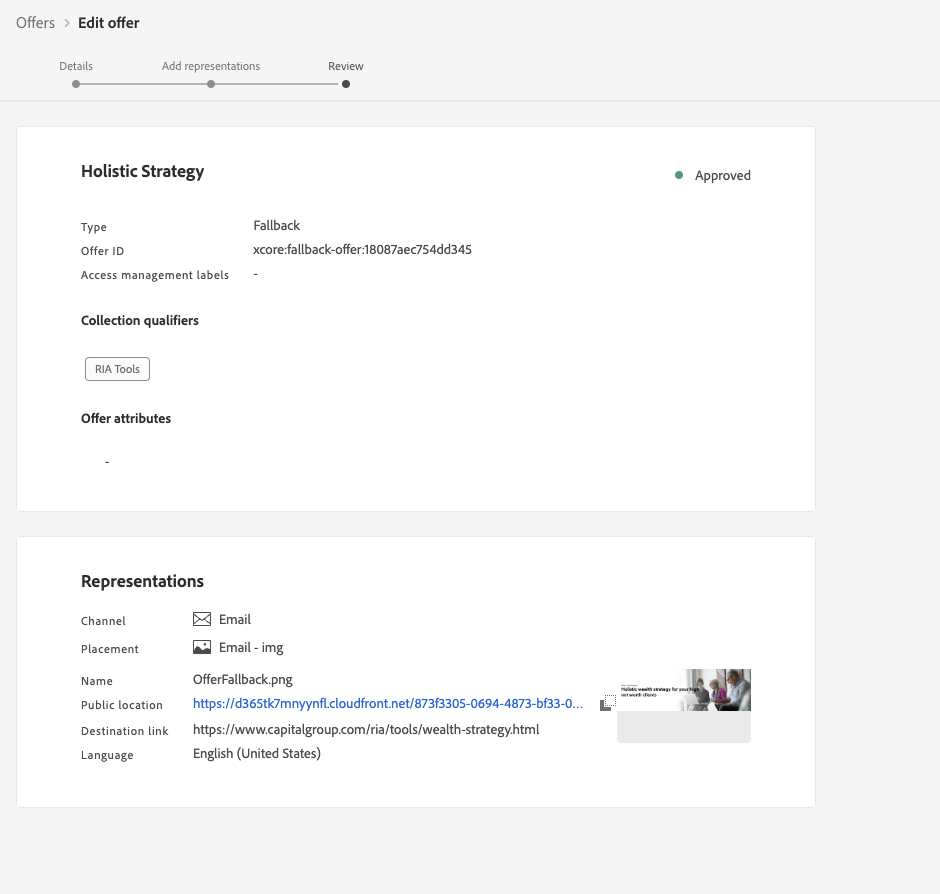Select the Review step
Screen dimensions: 940x894
pyautogui.click(x=346, y=66)
